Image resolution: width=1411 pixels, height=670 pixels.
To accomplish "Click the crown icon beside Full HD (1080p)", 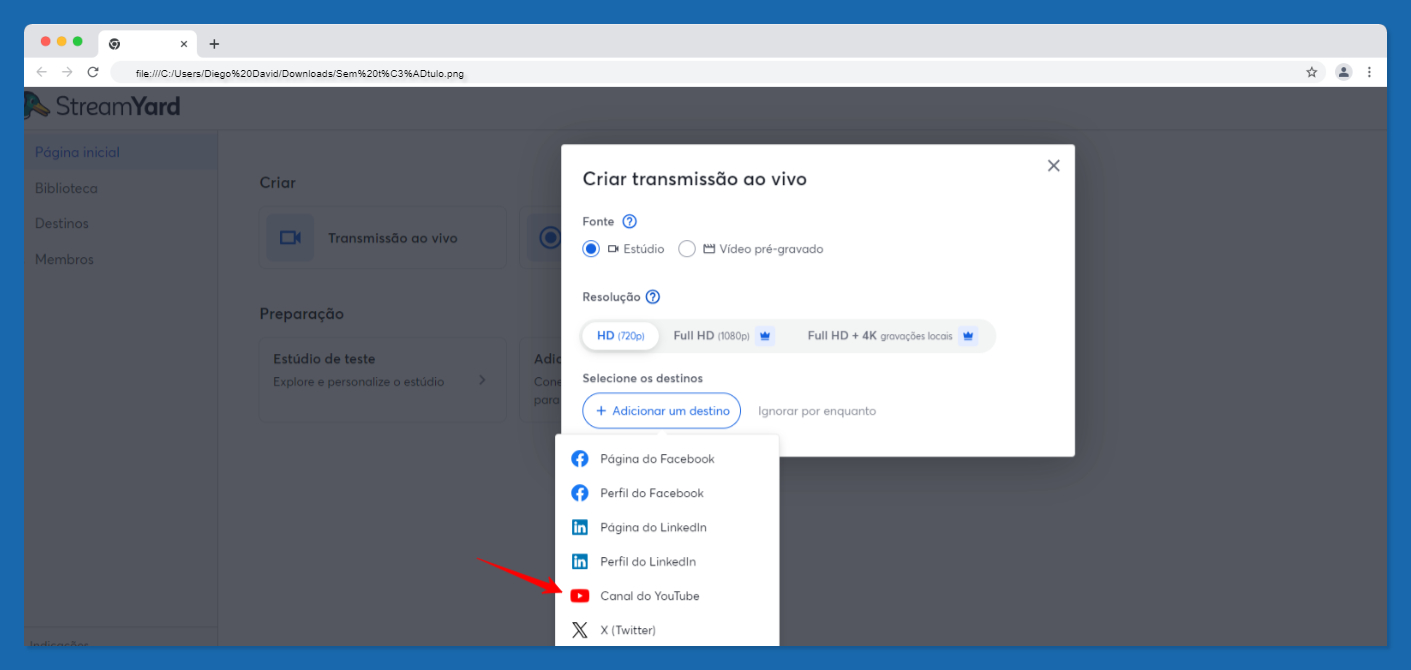I will (765, 336).
